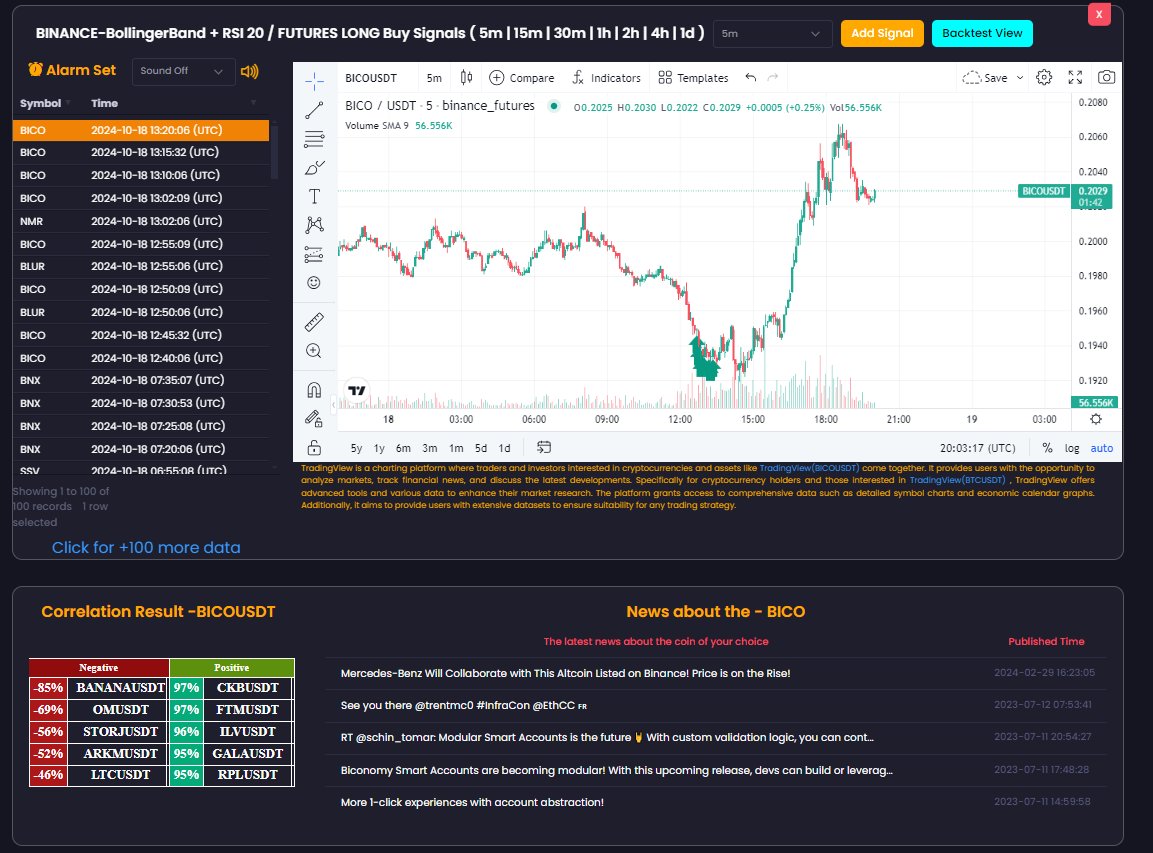The image size is (1153, 853).
Task: Select the trend line drawing tool
Action: 314,110
